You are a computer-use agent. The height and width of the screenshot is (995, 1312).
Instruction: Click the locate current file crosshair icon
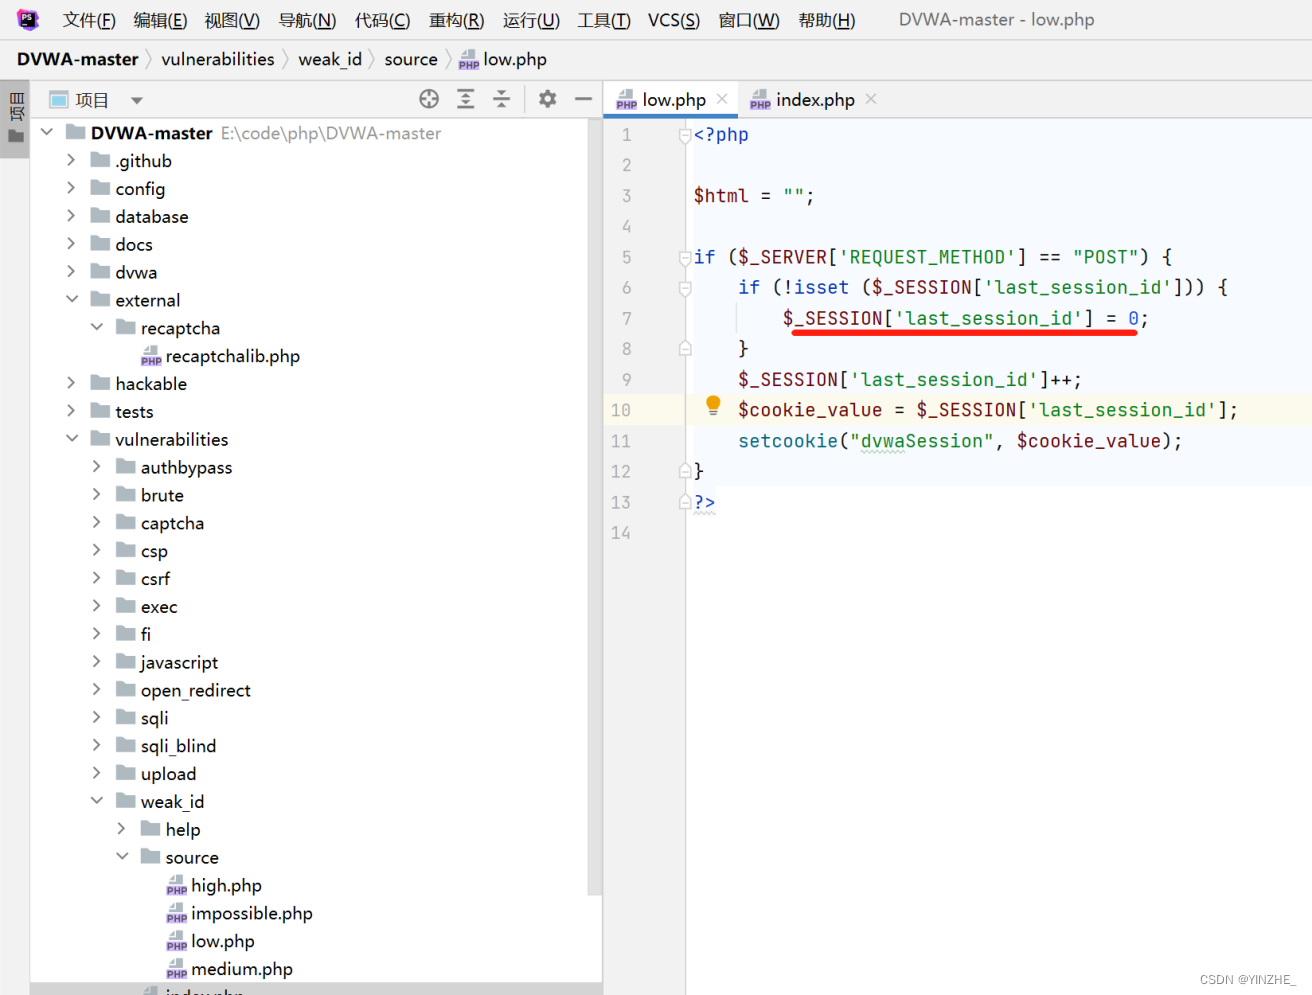tap(429, 98)
